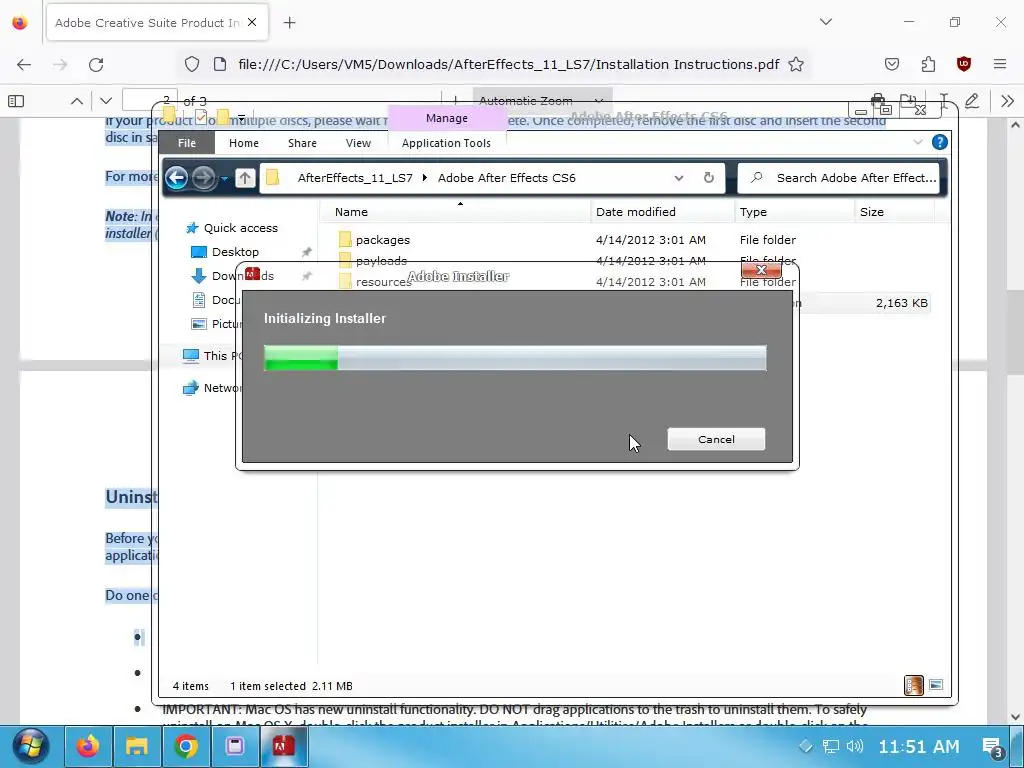1024x768 pixels.
Task: Open notification center in system tray
Action: 992,746
